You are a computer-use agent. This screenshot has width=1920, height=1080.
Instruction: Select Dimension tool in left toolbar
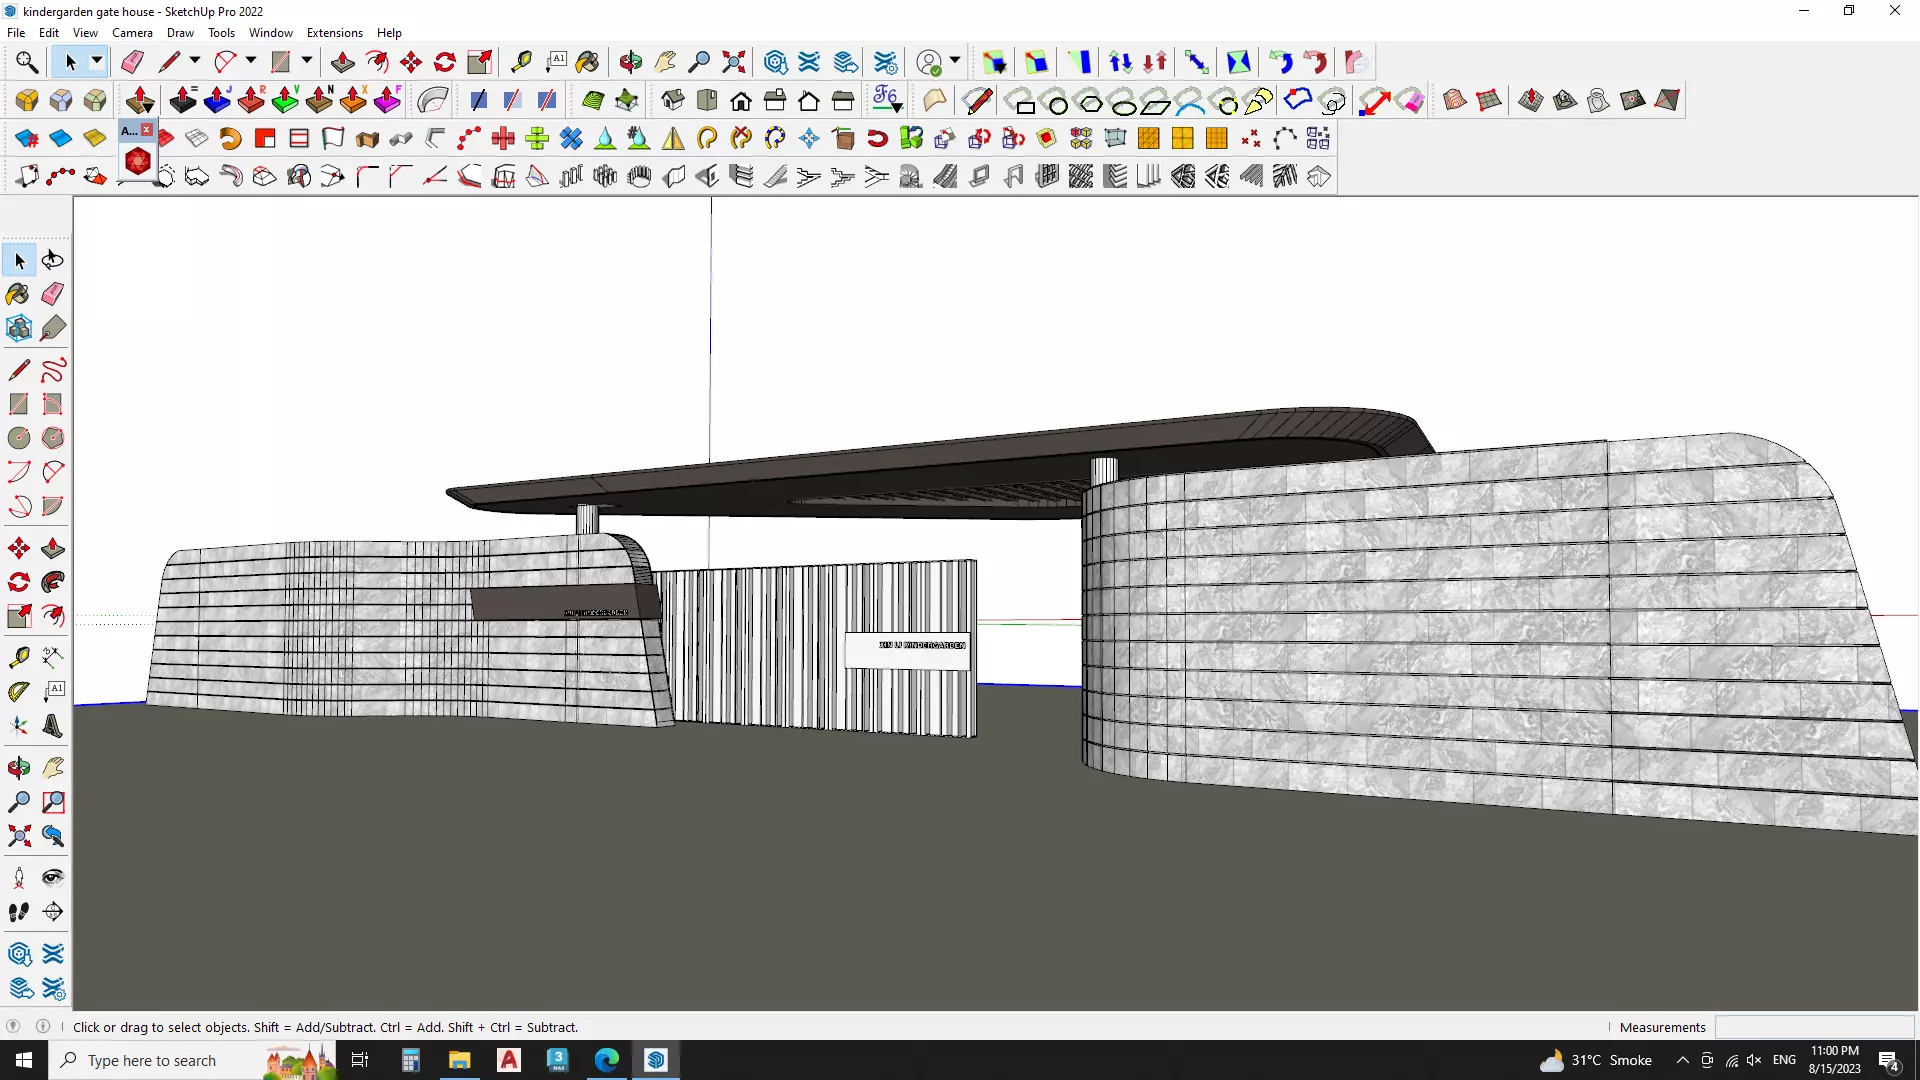[53, 656]
